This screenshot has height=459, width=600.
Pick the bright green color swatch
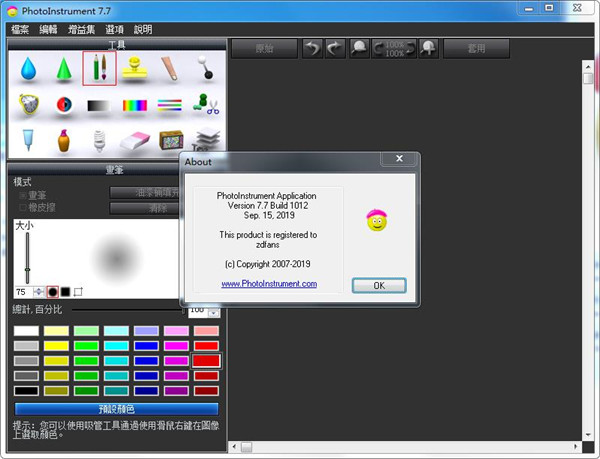tap(86, 346)
